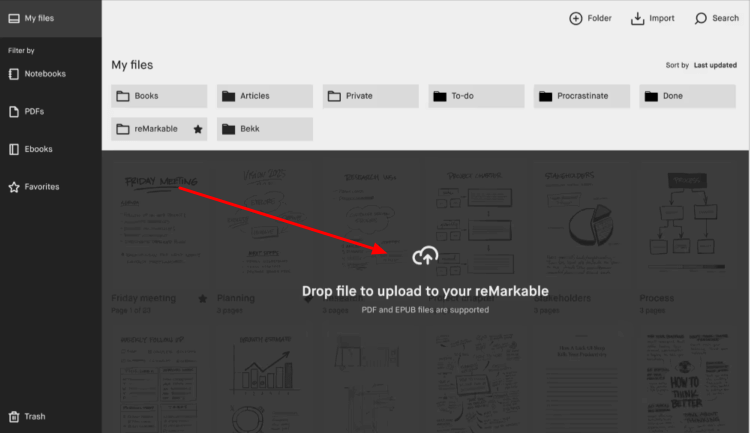Open the Articles folder

coord(265,96)
